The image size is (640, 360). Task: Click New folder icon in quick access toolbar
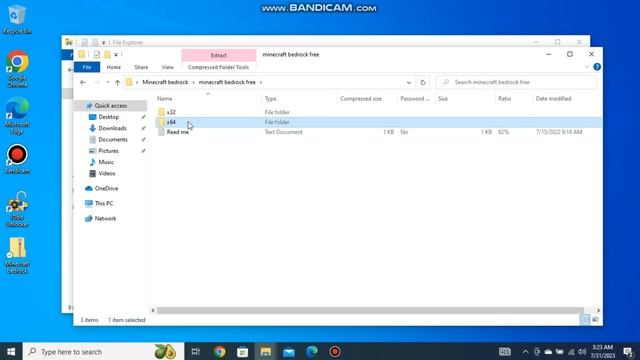click(x=107, y=54)
